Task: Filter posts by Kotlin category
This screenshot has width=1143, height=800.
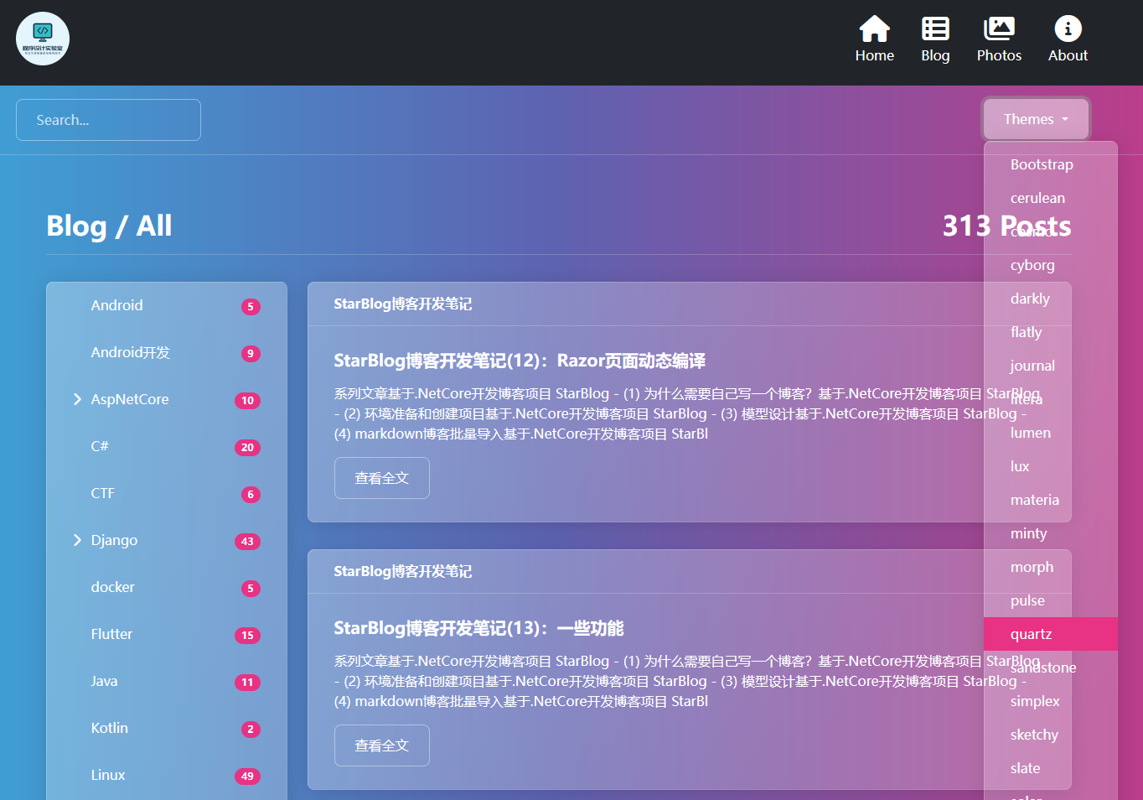Action: pyautogui.click(x=109, y=728)
